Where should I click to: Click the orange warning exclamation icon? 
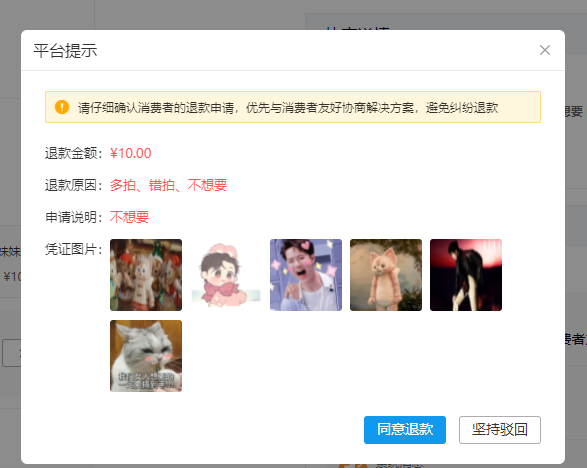(x=62, y=107)
